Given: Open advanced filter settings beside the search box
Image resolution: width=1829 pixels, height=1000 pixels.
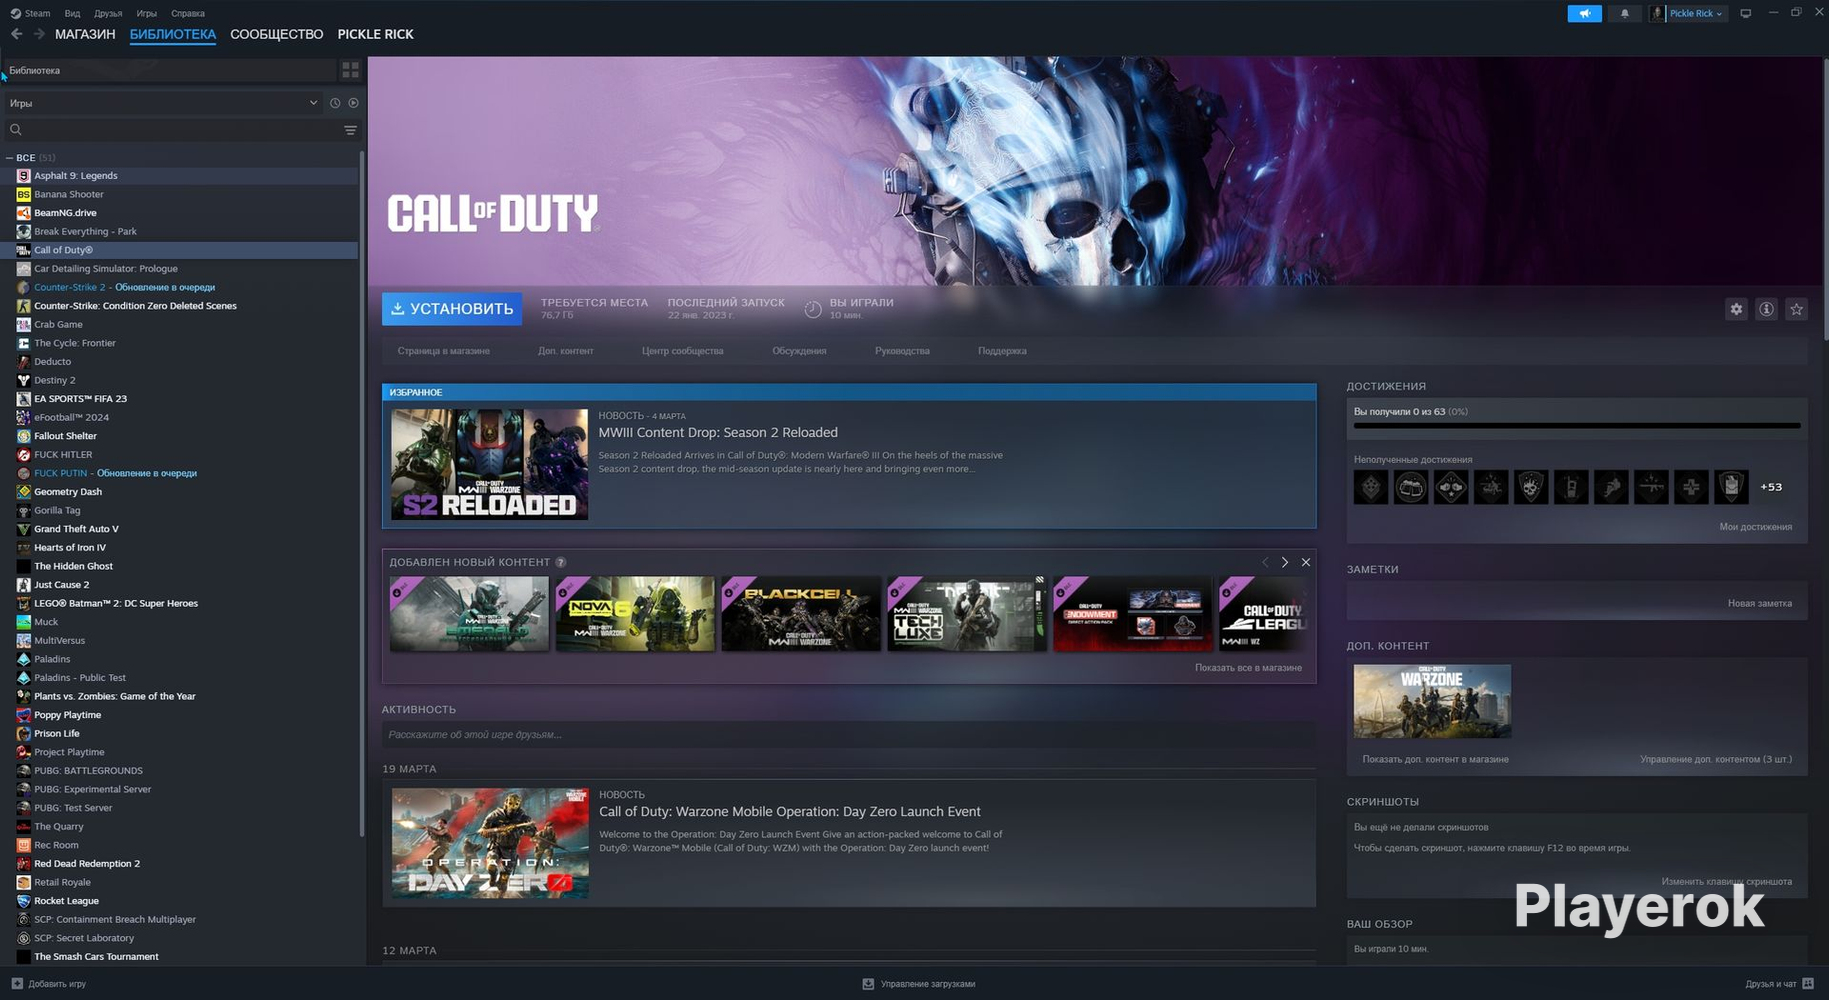Looking at the screenshot, I should pos(350,130).
